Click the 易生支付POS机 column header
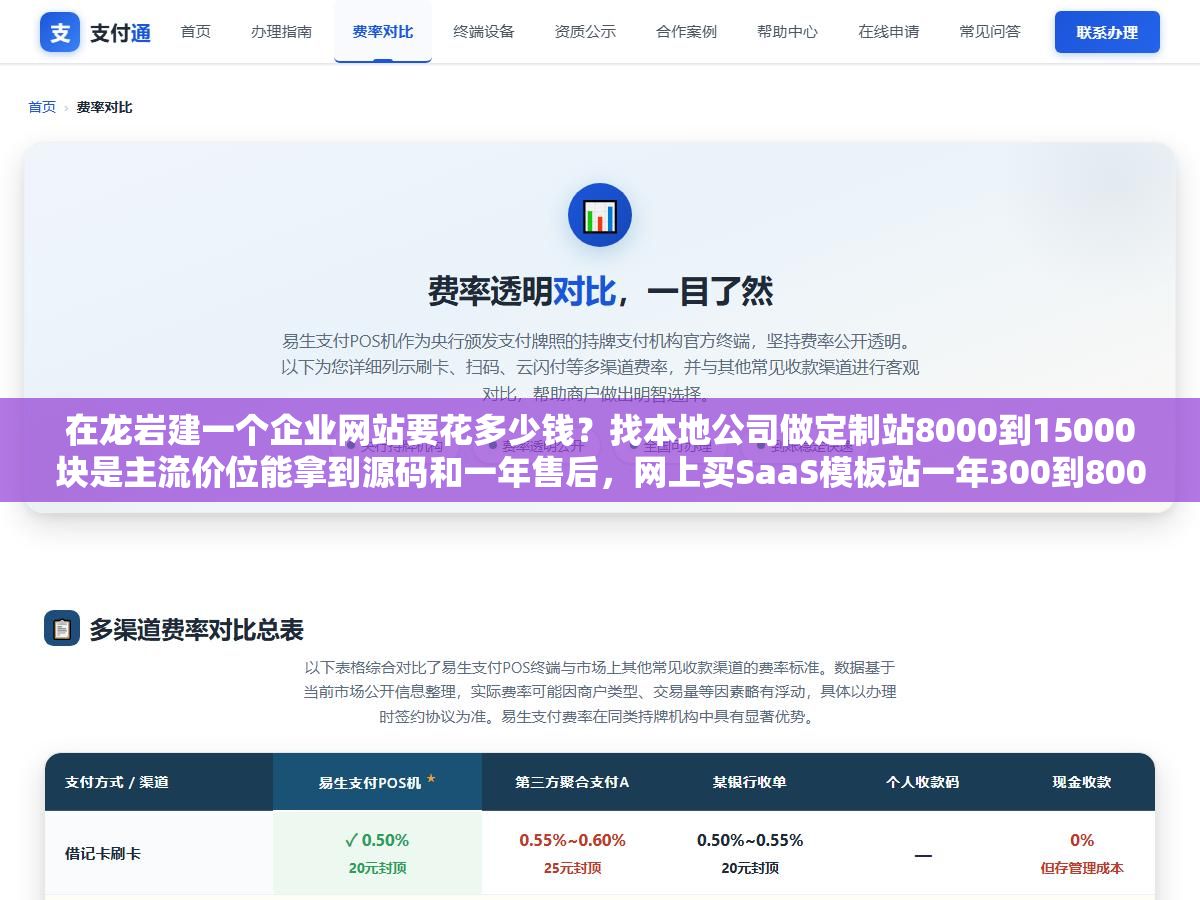Screen dimensions: 1200x900 [377, 782]
